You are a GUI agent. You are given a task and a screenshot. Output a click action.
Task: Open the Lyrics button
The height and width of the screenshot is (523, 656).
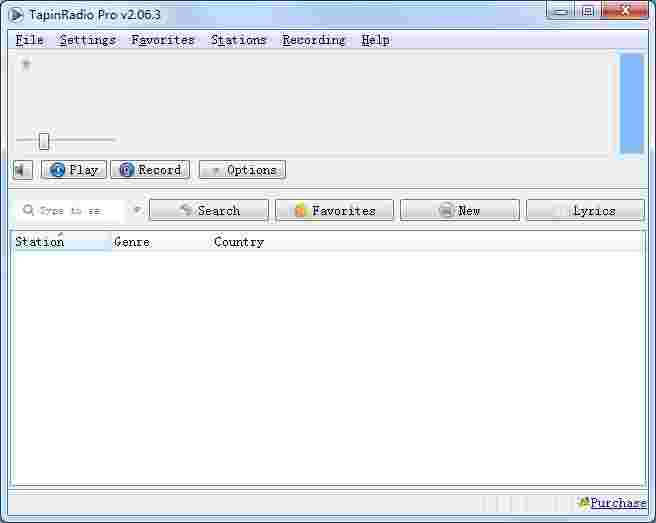pyautogui.click(x=585, y=210)
